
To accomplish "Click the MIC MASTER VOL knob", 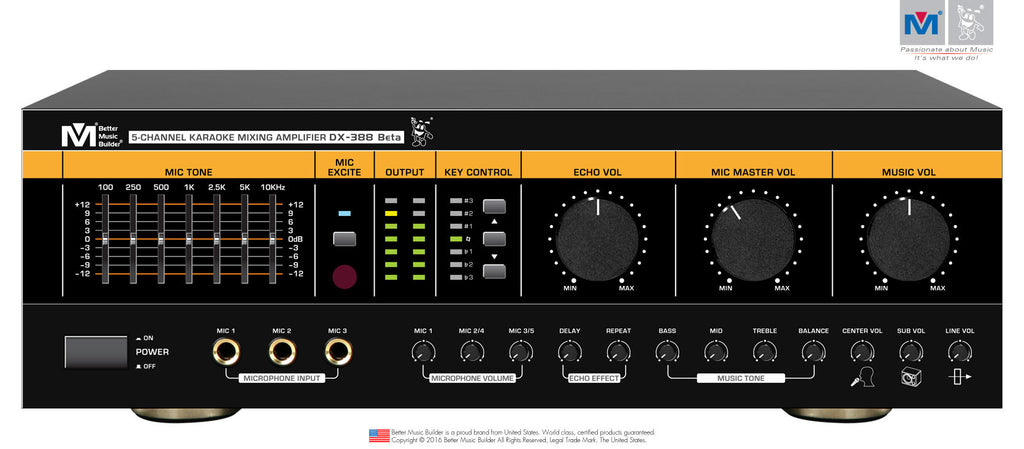I will (753, 238).
